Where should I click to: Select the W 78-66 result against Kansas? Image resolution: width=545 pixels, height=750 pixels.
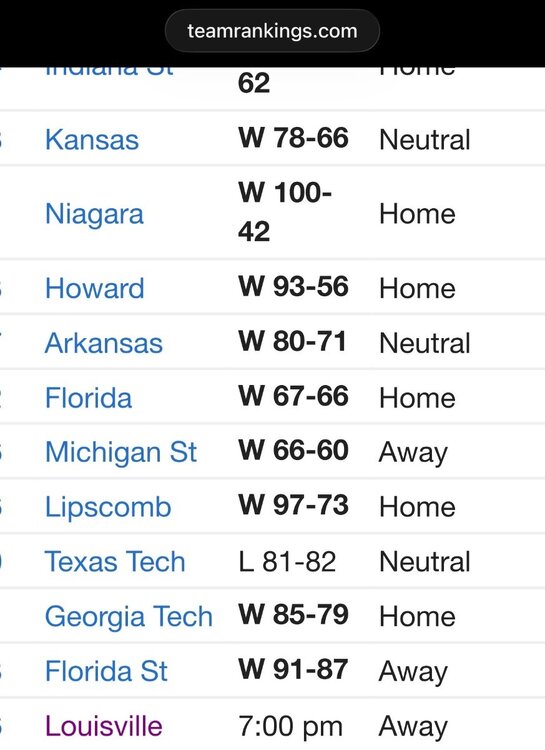point(293,138)
